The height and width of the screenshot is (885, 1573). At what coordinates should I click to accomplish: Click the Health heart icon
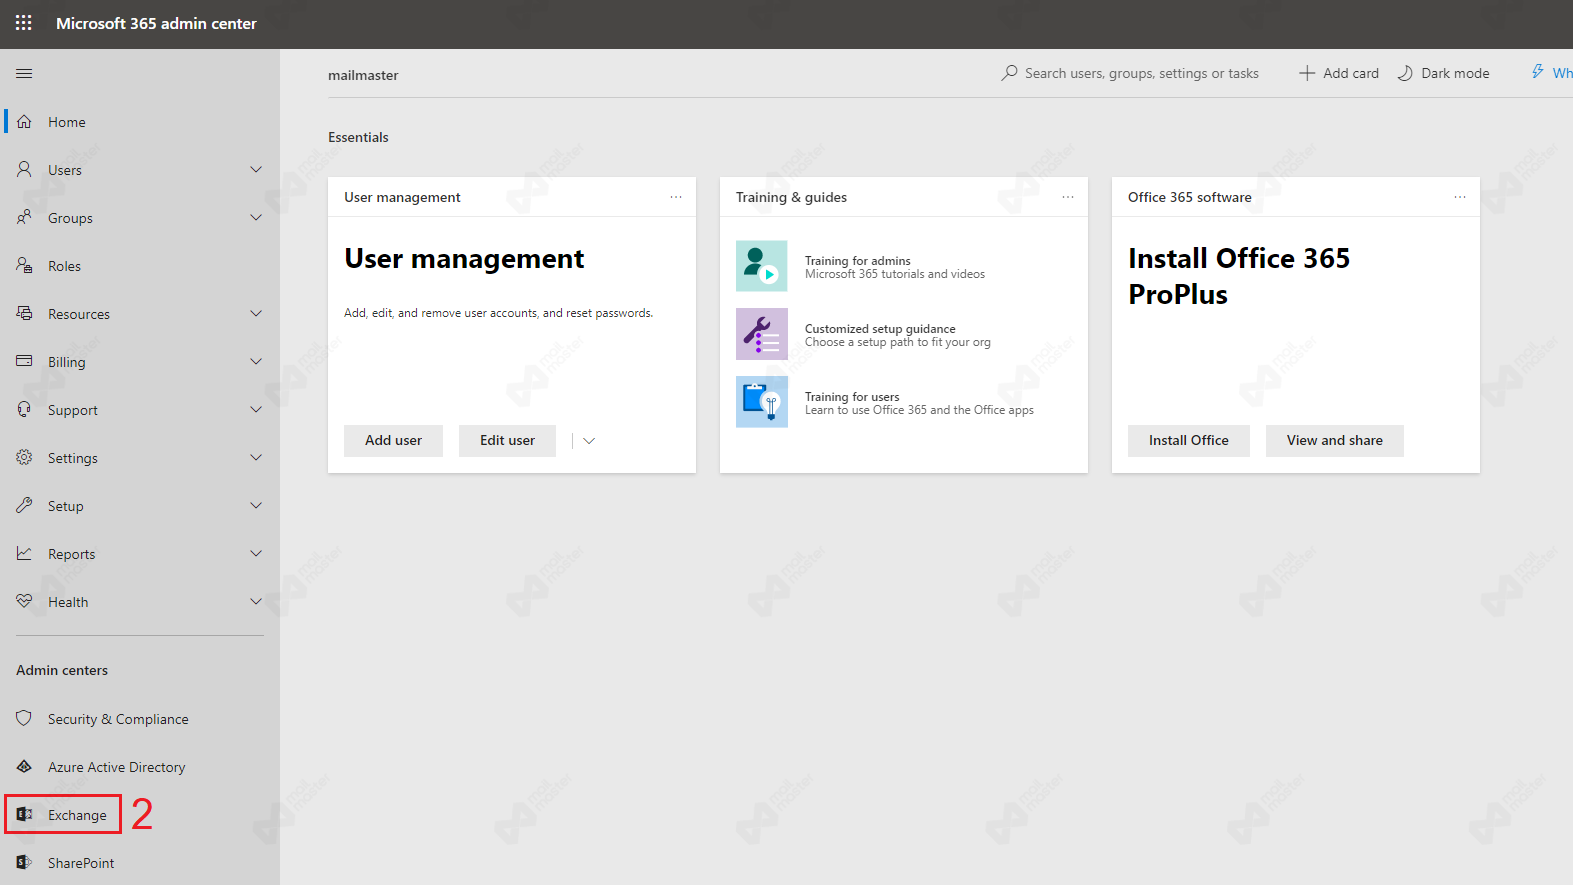[24, 601]
